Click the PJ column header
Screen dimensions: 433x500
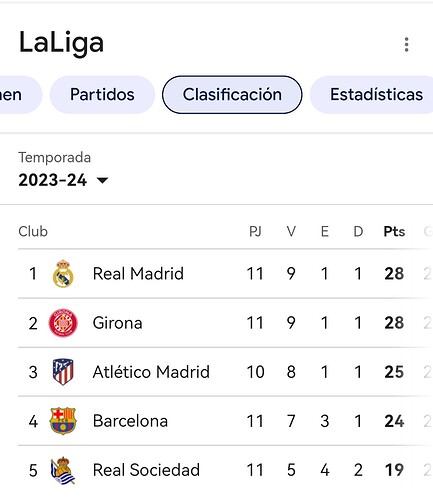point(255,231)
